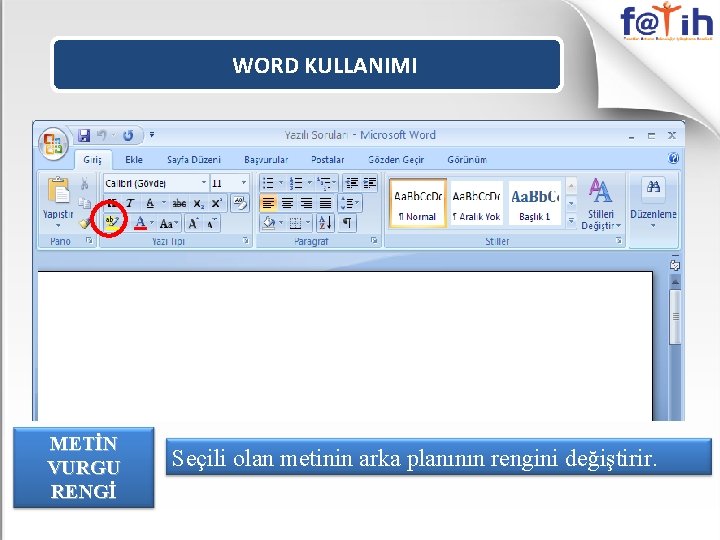
Task: Activate the Format Painter brush
Action: pyautogui.click(x=84, y=223)
